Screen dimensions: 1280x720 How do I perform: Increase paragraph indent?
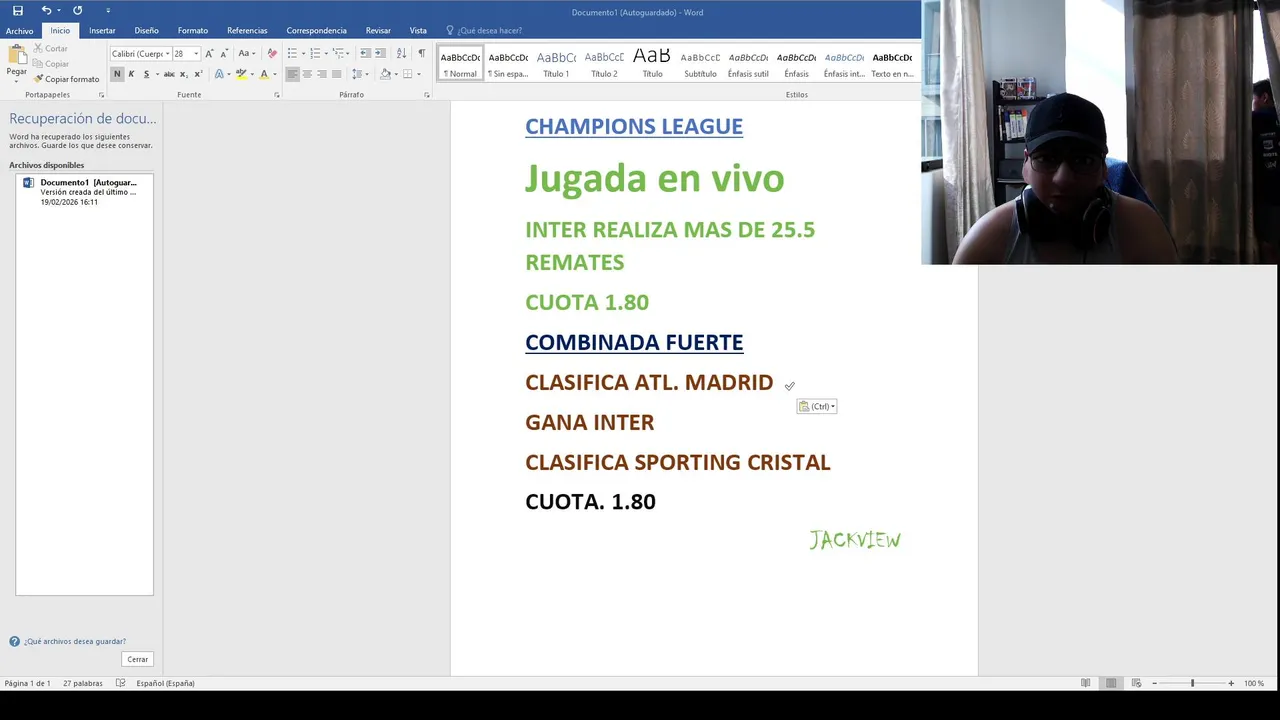tap(380, 54)
